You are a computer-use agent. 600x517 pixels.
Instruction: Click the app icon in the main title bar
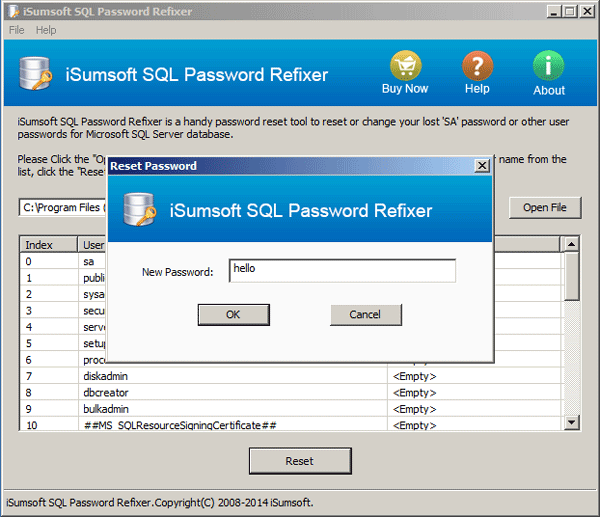click(x=14, y=11)
